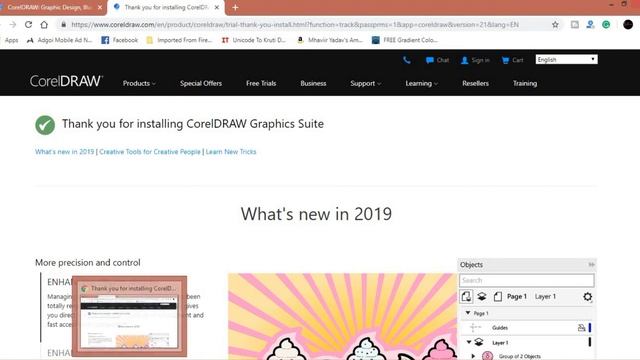The image size is (640, 360).
Task: Click the CorelDRAW logo
Action: 66,81
